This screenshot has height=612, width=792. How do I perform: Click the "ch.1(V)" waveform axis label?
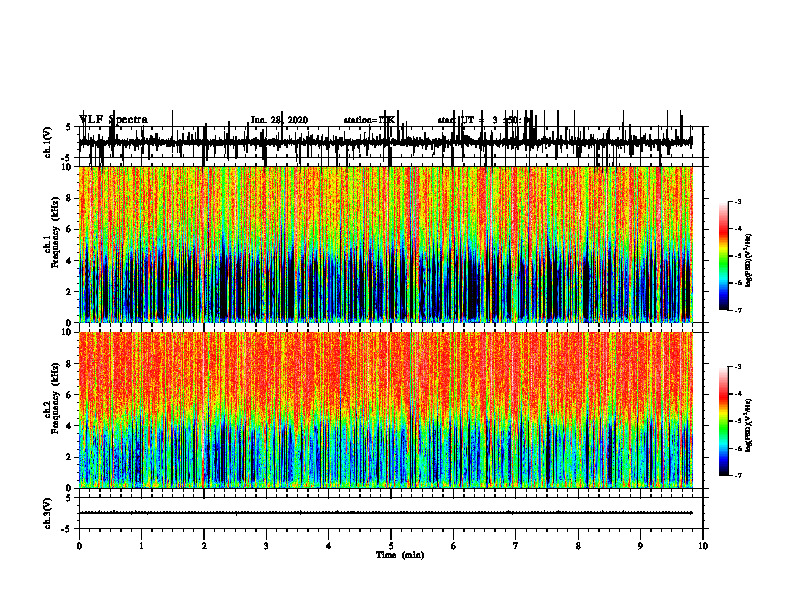tap(47, 142)
